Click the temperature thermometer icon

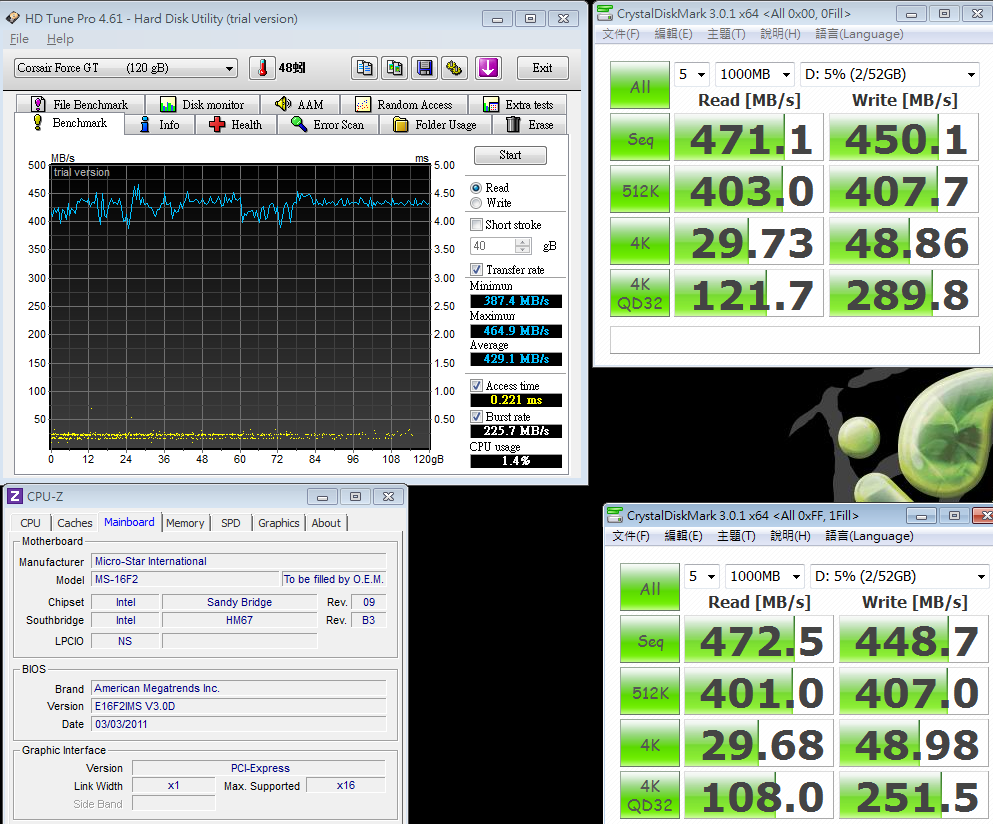262,68
